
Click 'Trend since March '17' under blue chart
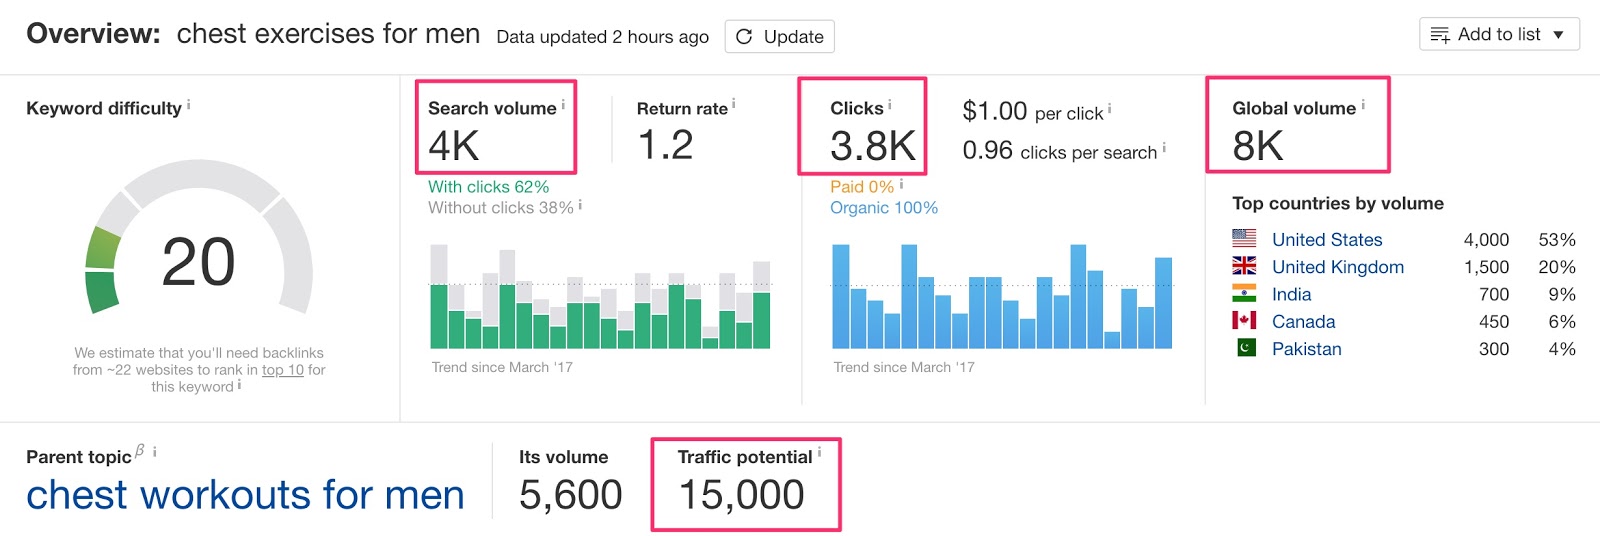point(904,367)
